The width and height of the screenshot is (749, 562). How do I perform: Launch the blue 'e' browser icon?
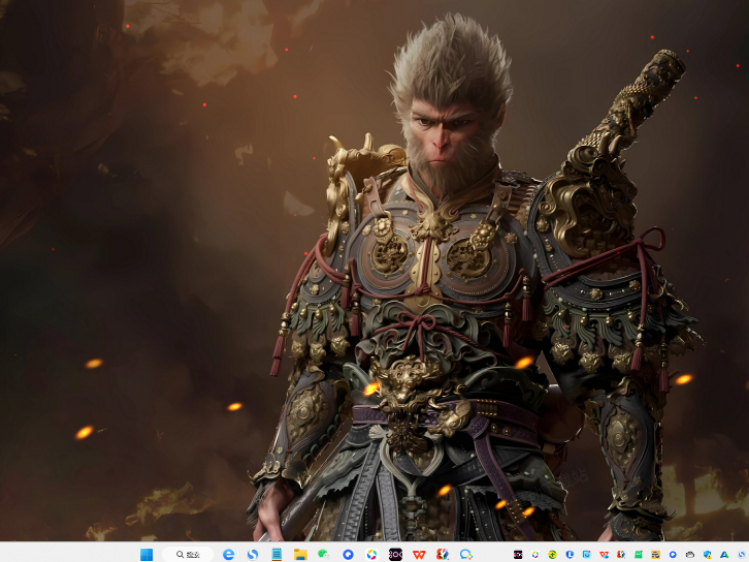(x=229, y=554)
